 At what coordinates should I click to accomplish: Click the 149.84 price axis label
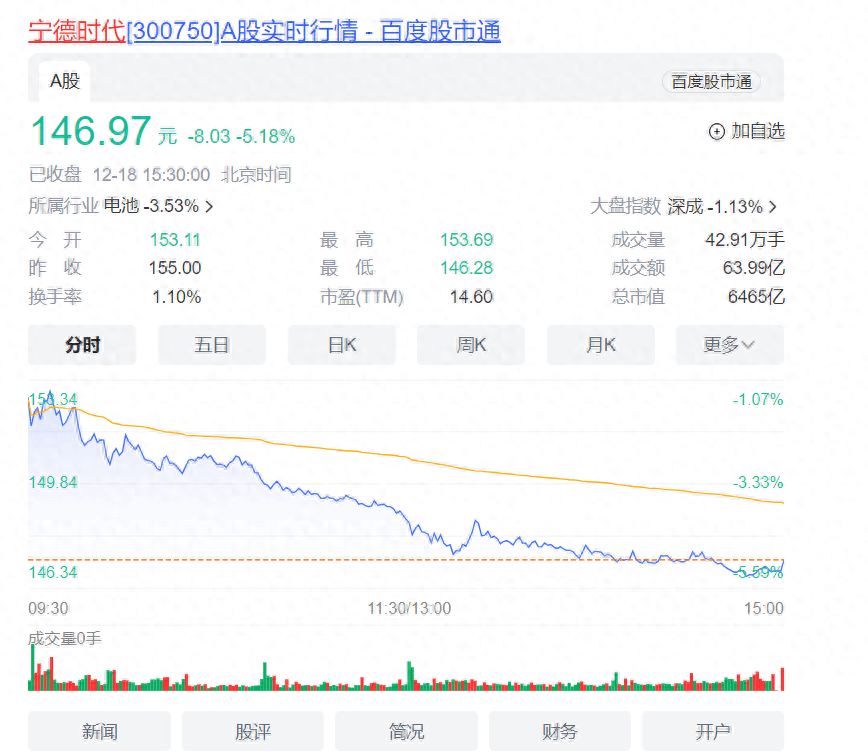pyautogui.click(x=53, y=482)
